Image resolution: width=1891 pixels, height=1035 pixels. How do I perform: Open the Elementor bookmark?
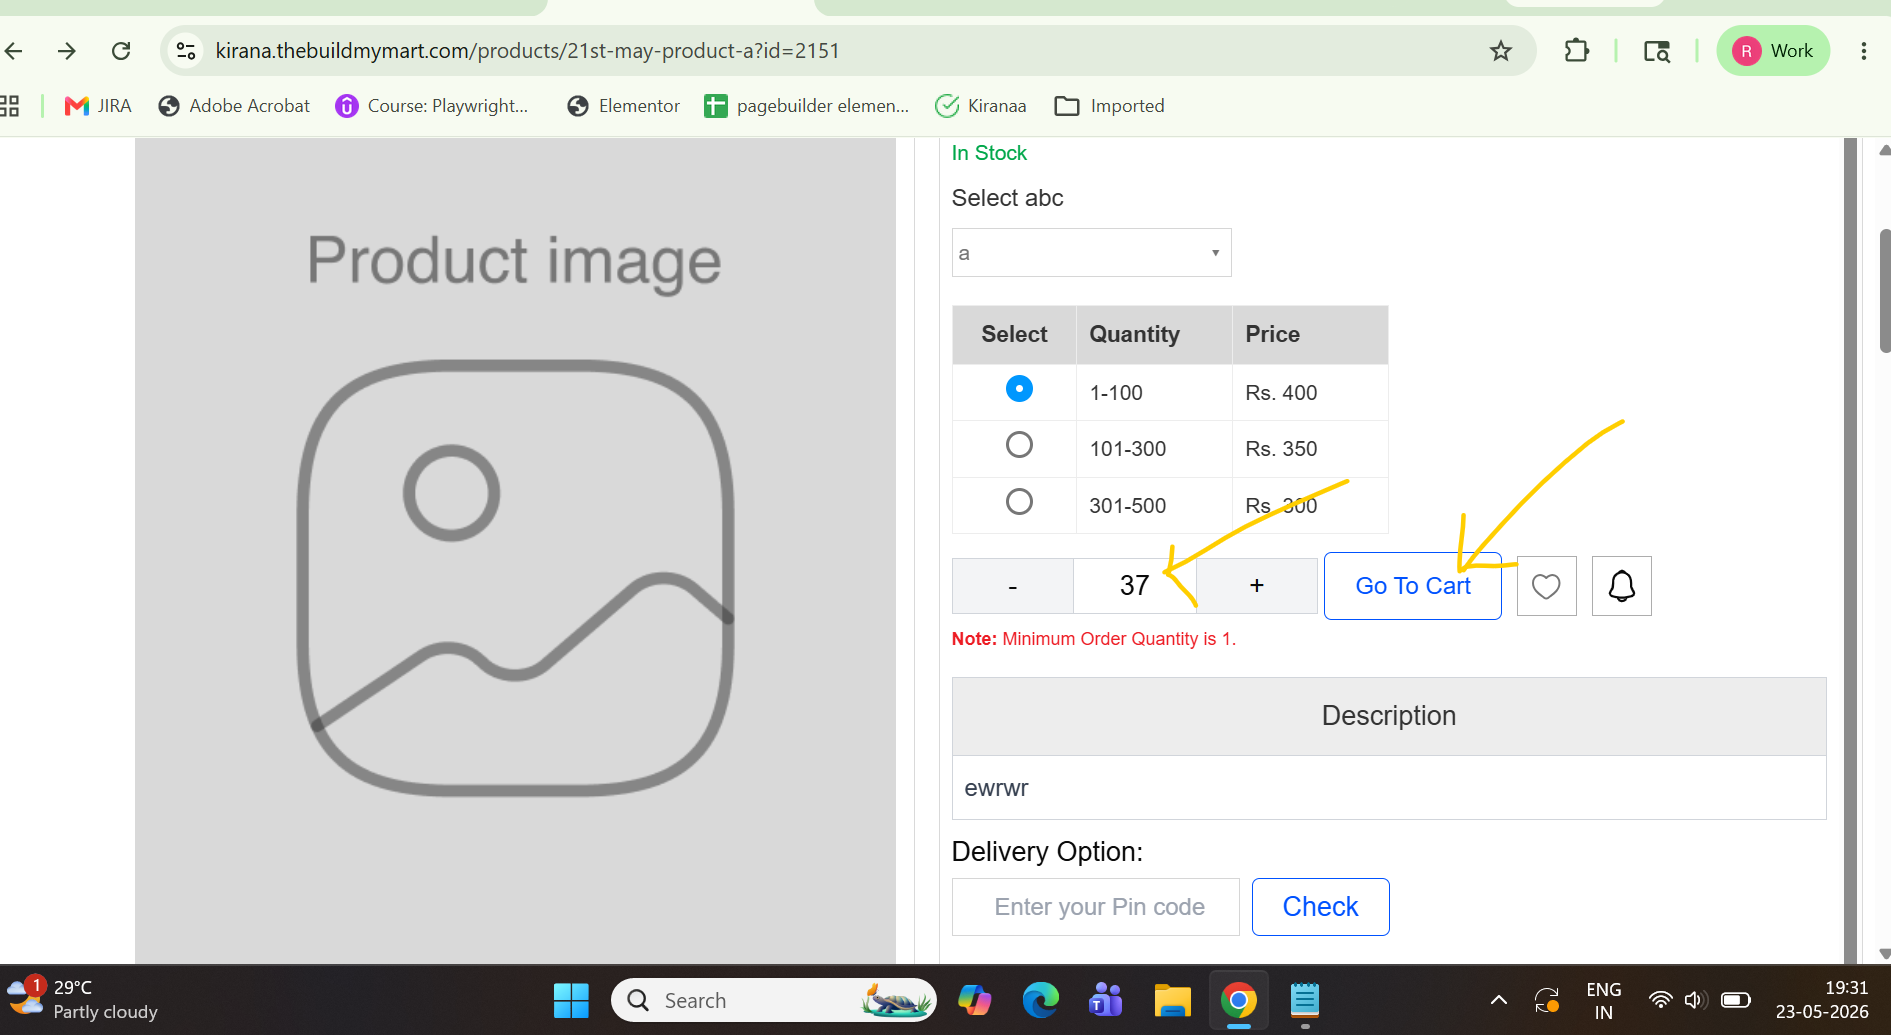click(x=623, y=106)
